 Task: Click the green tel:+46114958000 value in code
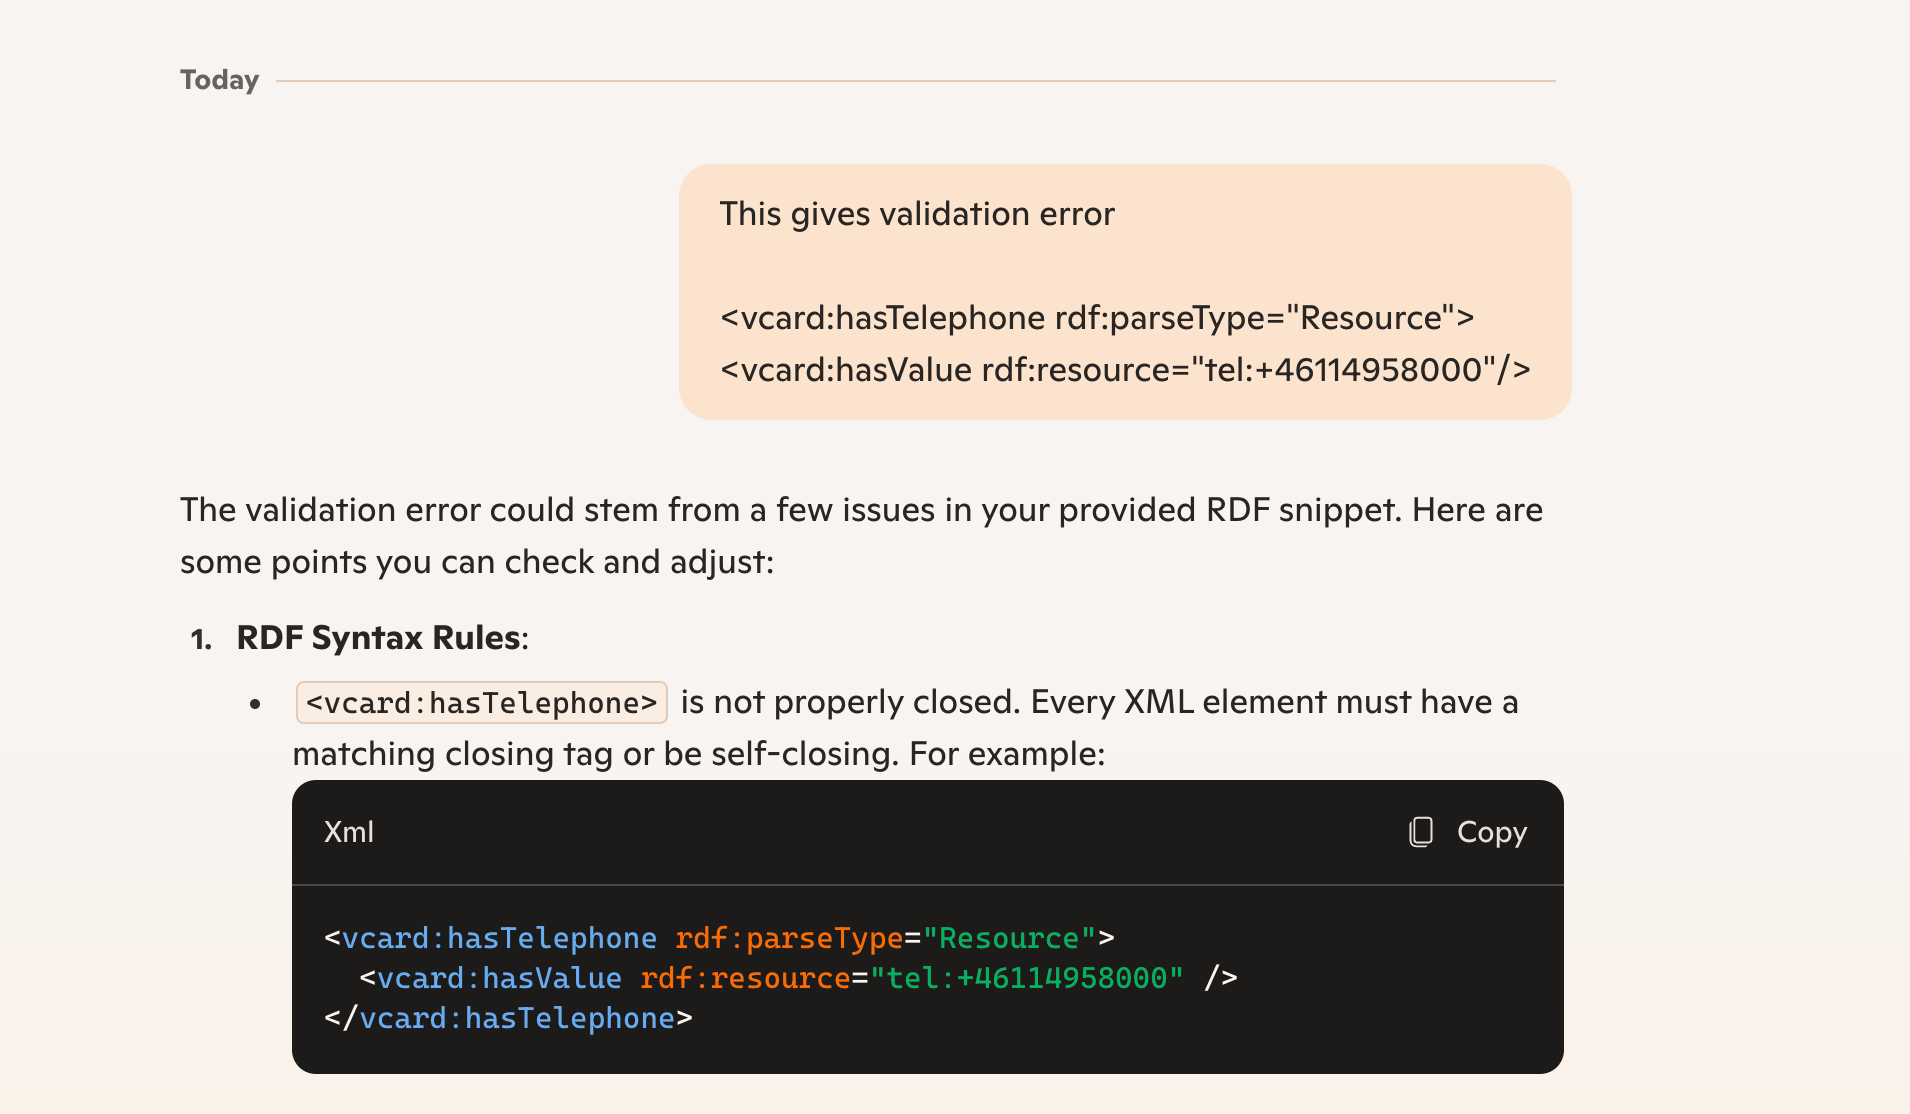coord(1027,978)
